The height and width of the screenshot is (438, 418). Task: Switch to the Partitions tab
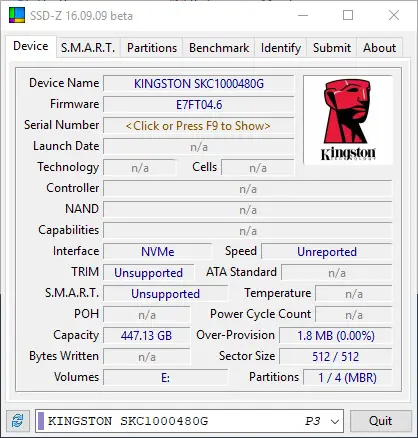152,48
